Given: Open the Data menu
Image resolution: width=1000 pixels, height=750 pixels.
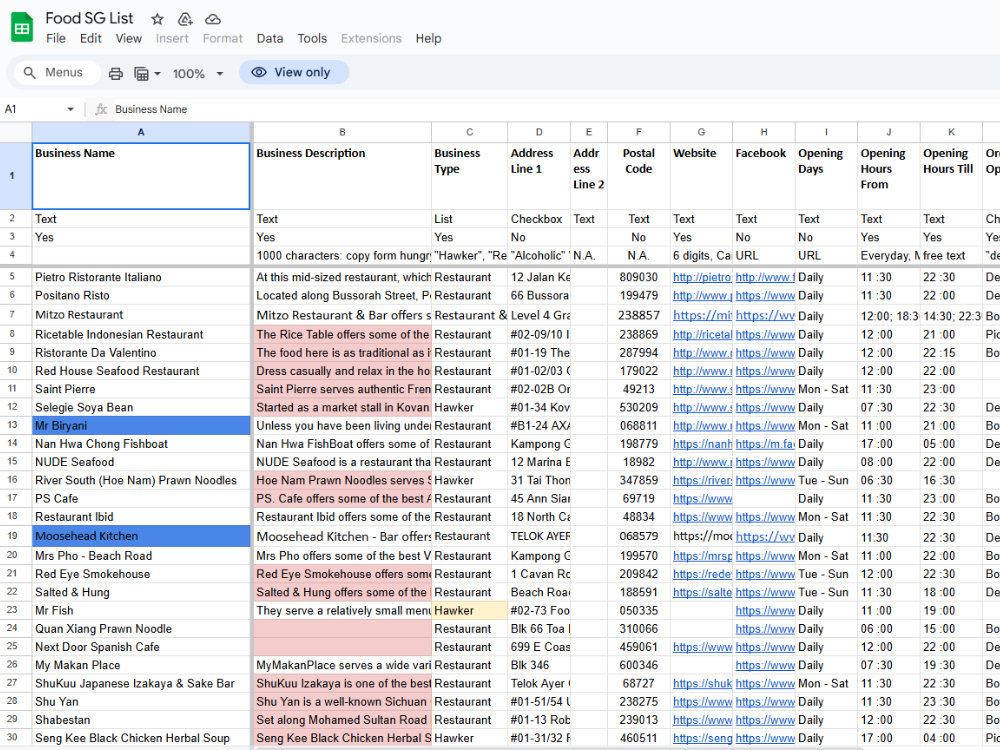Looking at the screenshot, I should (270, 38).
